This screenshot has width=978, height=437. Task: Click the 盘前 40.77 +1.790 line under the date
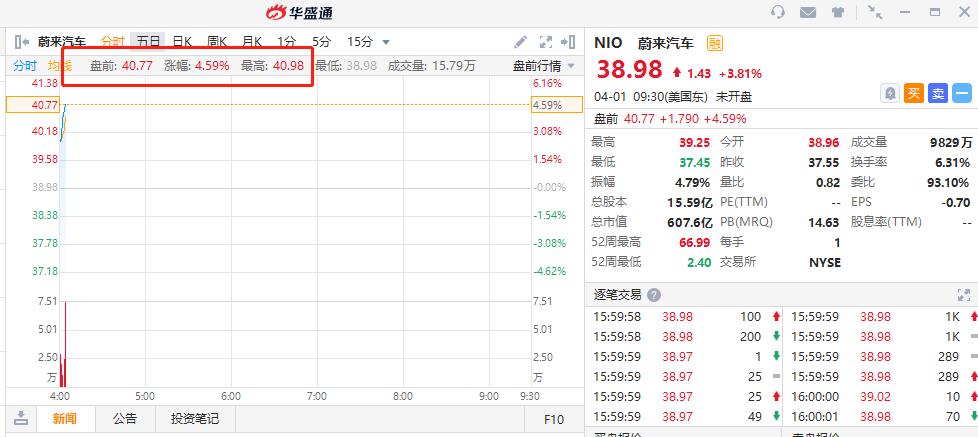tap(670, 118)
